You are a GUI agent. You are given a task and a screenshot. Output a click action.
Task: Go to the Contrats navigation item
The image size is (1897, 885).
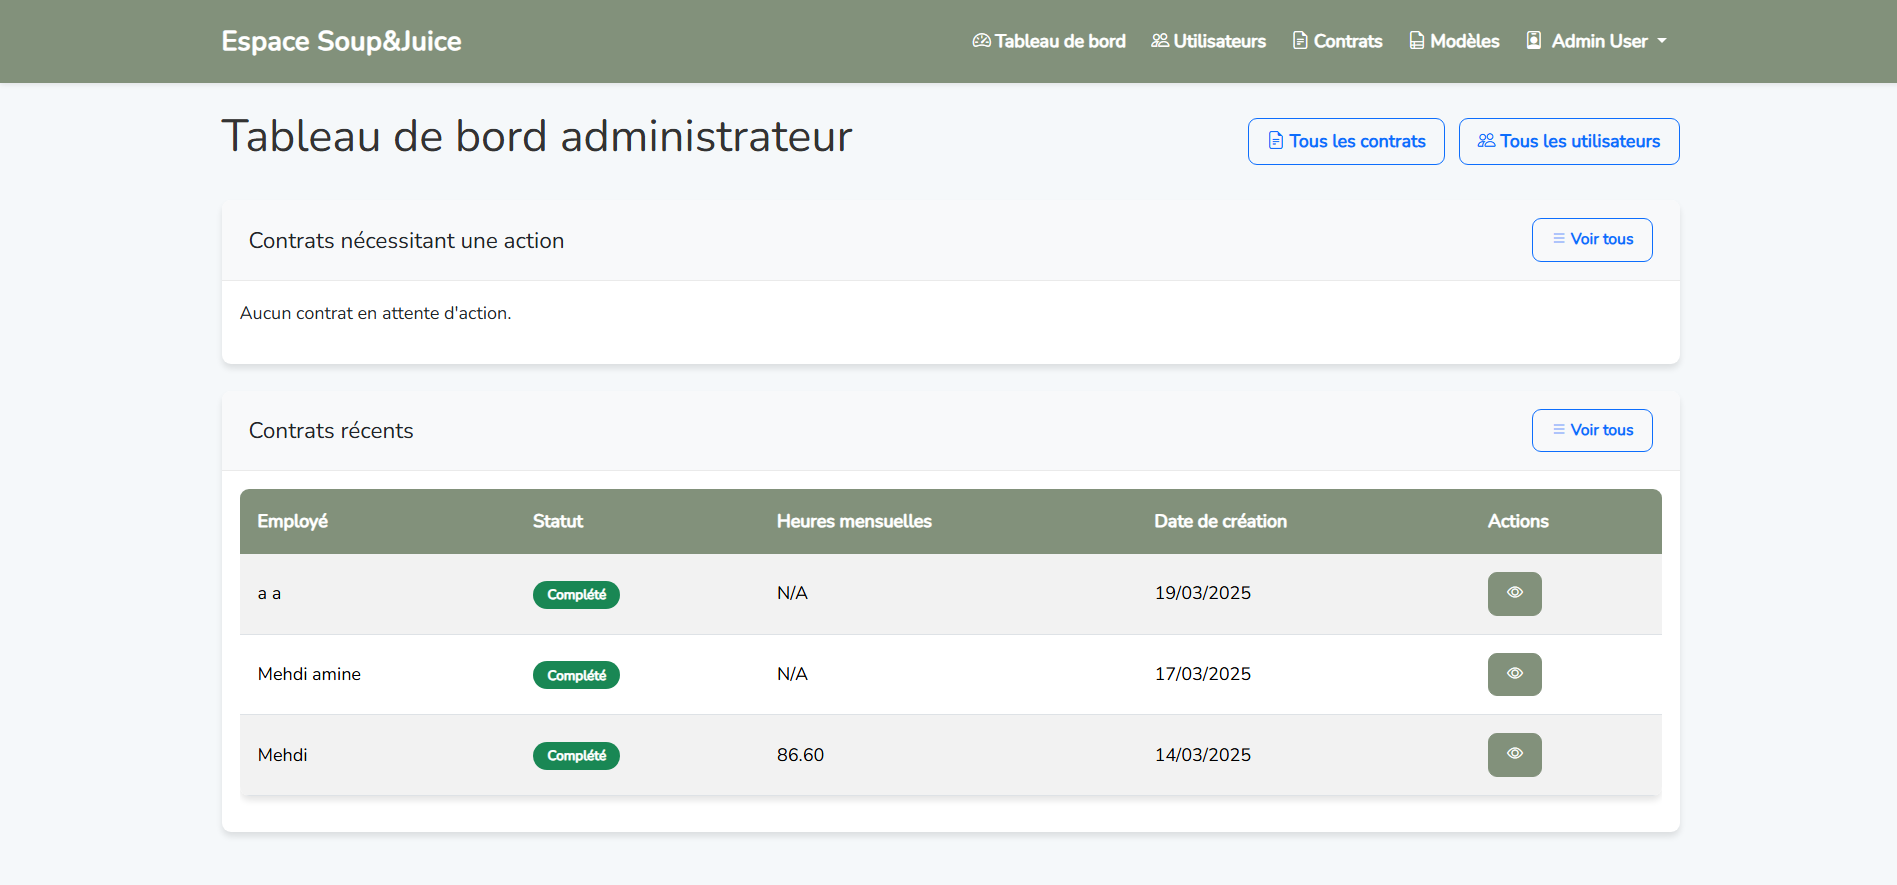pyautogui.click(x=1347, y=41)
